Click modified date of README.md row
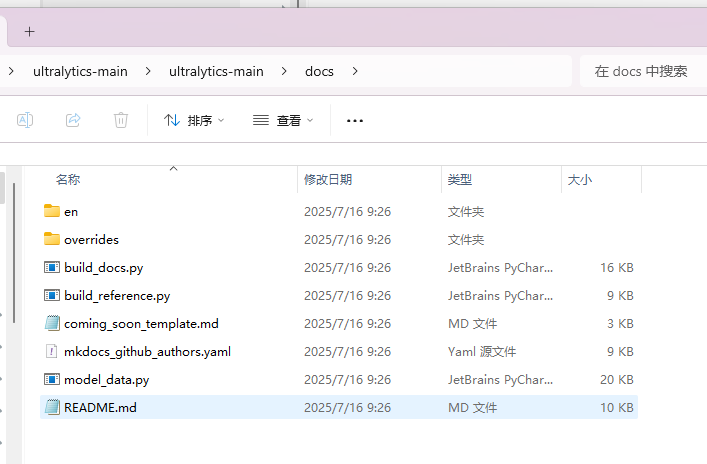The image size is (707, 464). click(348, 408)
